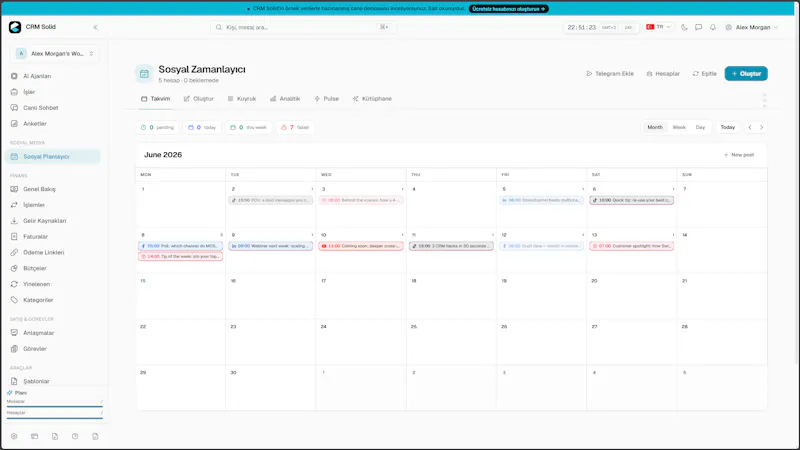This screenshot has height=450, width=800.
Task: Go to previous month with left chevron
Action: coord(749,127)
